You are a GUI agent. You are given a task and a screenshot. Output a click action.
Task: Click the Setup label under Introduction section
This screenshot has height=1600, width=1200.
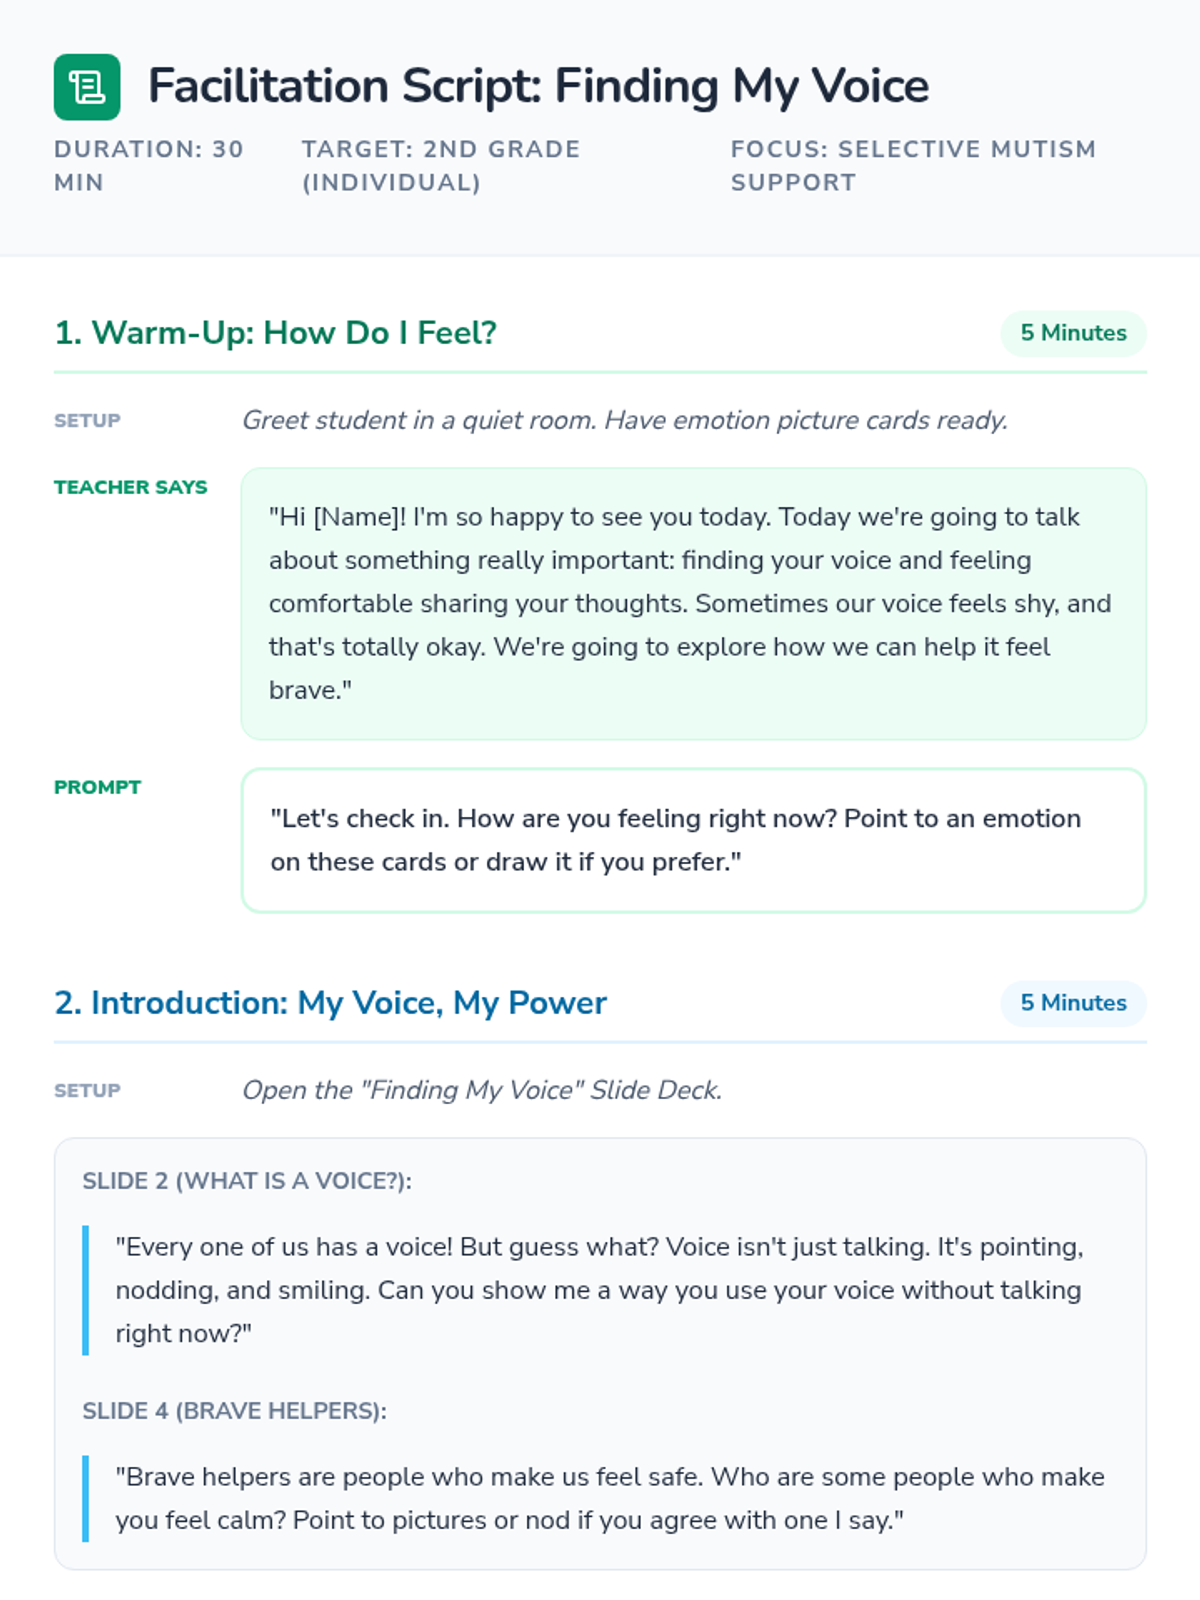pyautogui.click(x=87, y=1090)
